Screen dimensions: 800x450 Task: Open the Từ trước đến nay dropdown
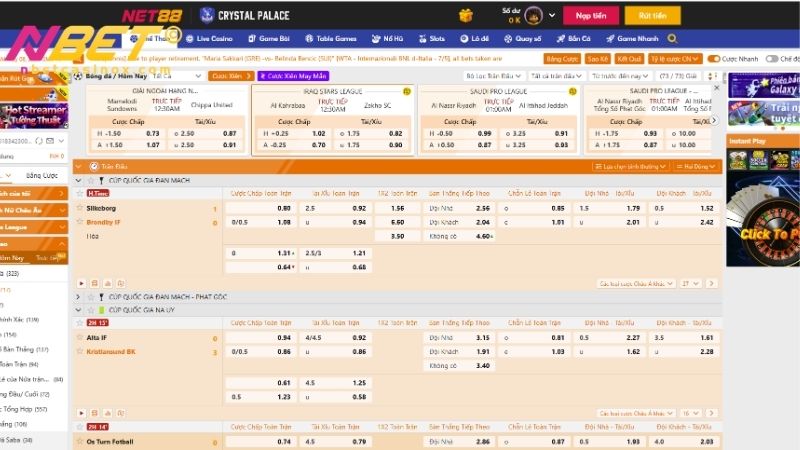[x=620, y=76]
